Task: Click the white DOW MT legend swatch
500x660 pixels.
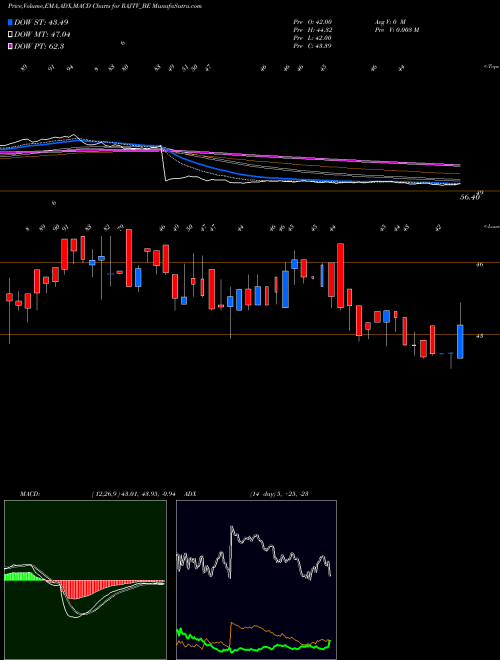Action: (x=11, y=35)
